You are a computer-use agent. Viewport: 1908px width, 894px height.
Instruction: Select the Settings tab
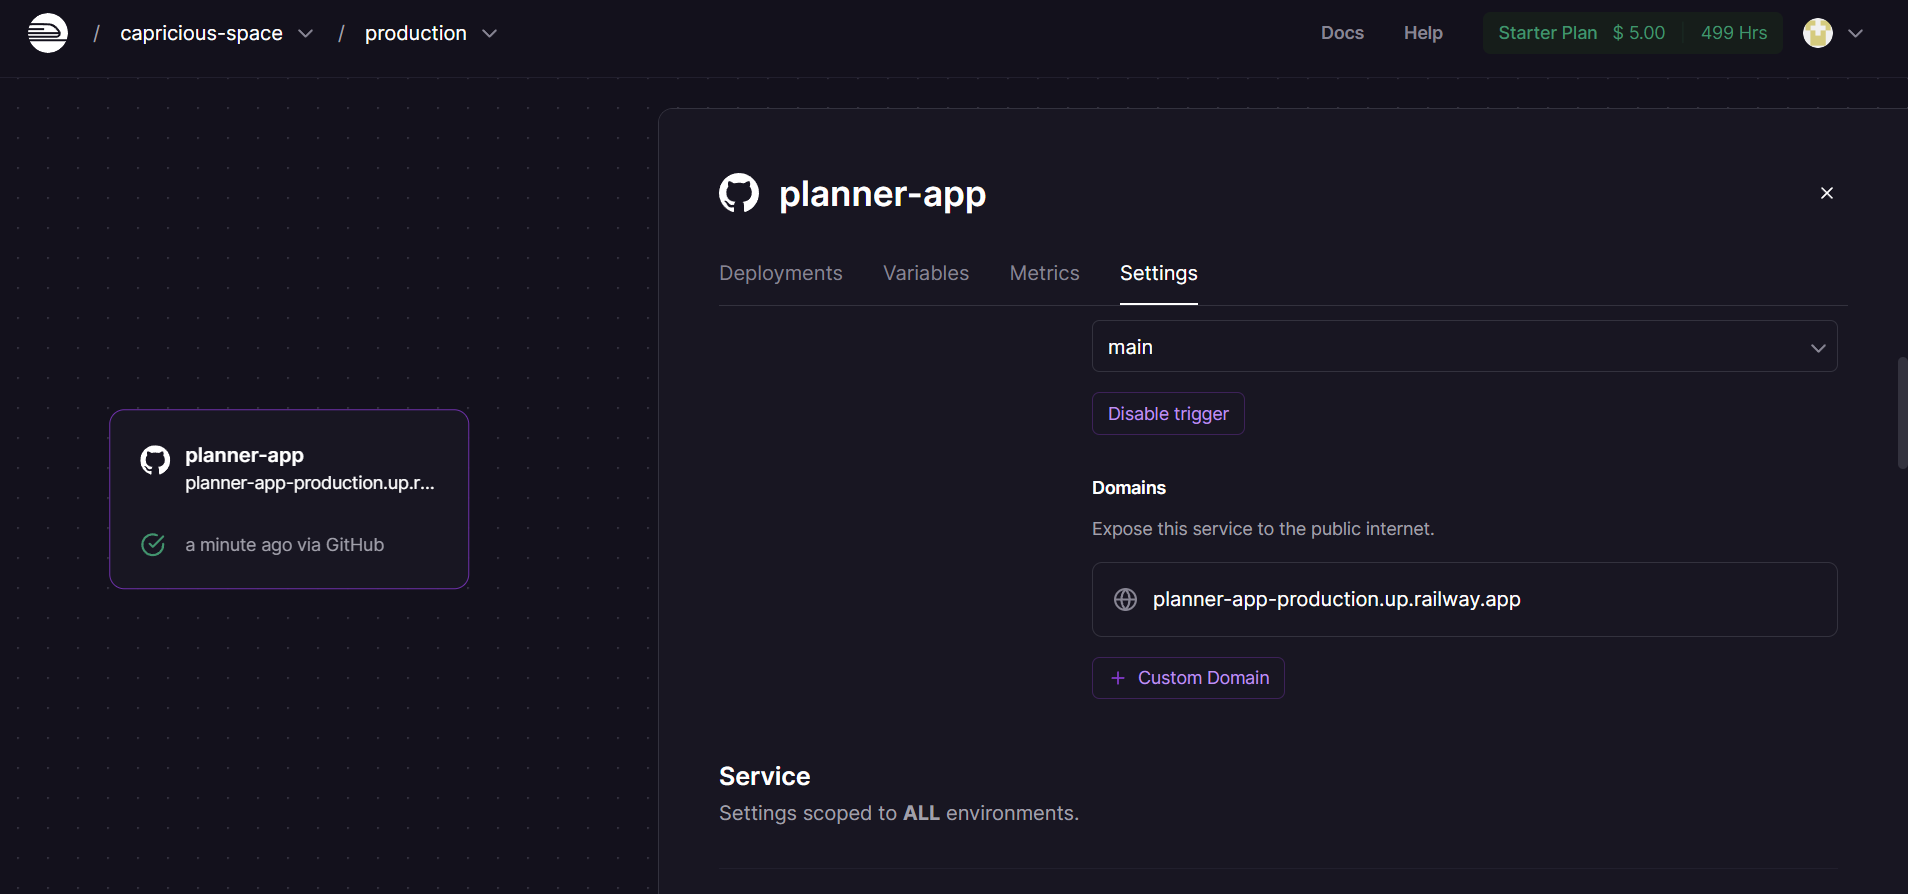1159,273
